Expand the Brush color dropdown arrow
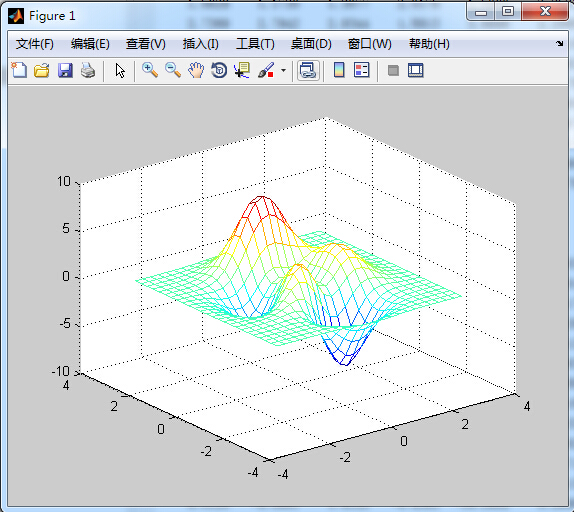The image size is (574, 512). (283, 70)
